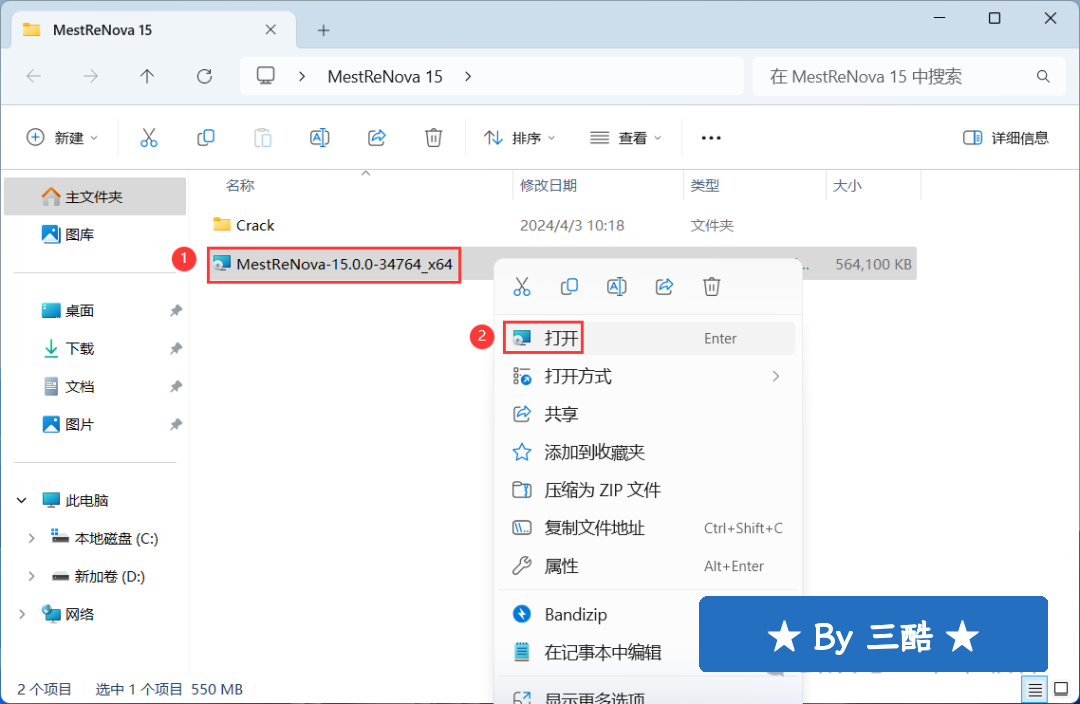Unpin 下载 using its pin icon
Image resolution: width=1080 pixels, height=704 pixels.
coord(176,349)
